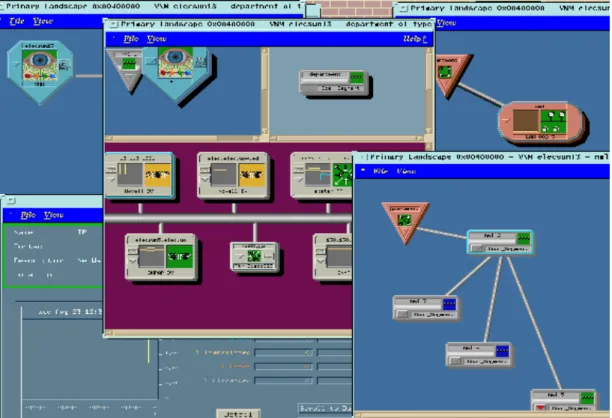This screenshot has height=418, width=612.
Task: Click small button on net 7 node
Action: click(402, 315)
